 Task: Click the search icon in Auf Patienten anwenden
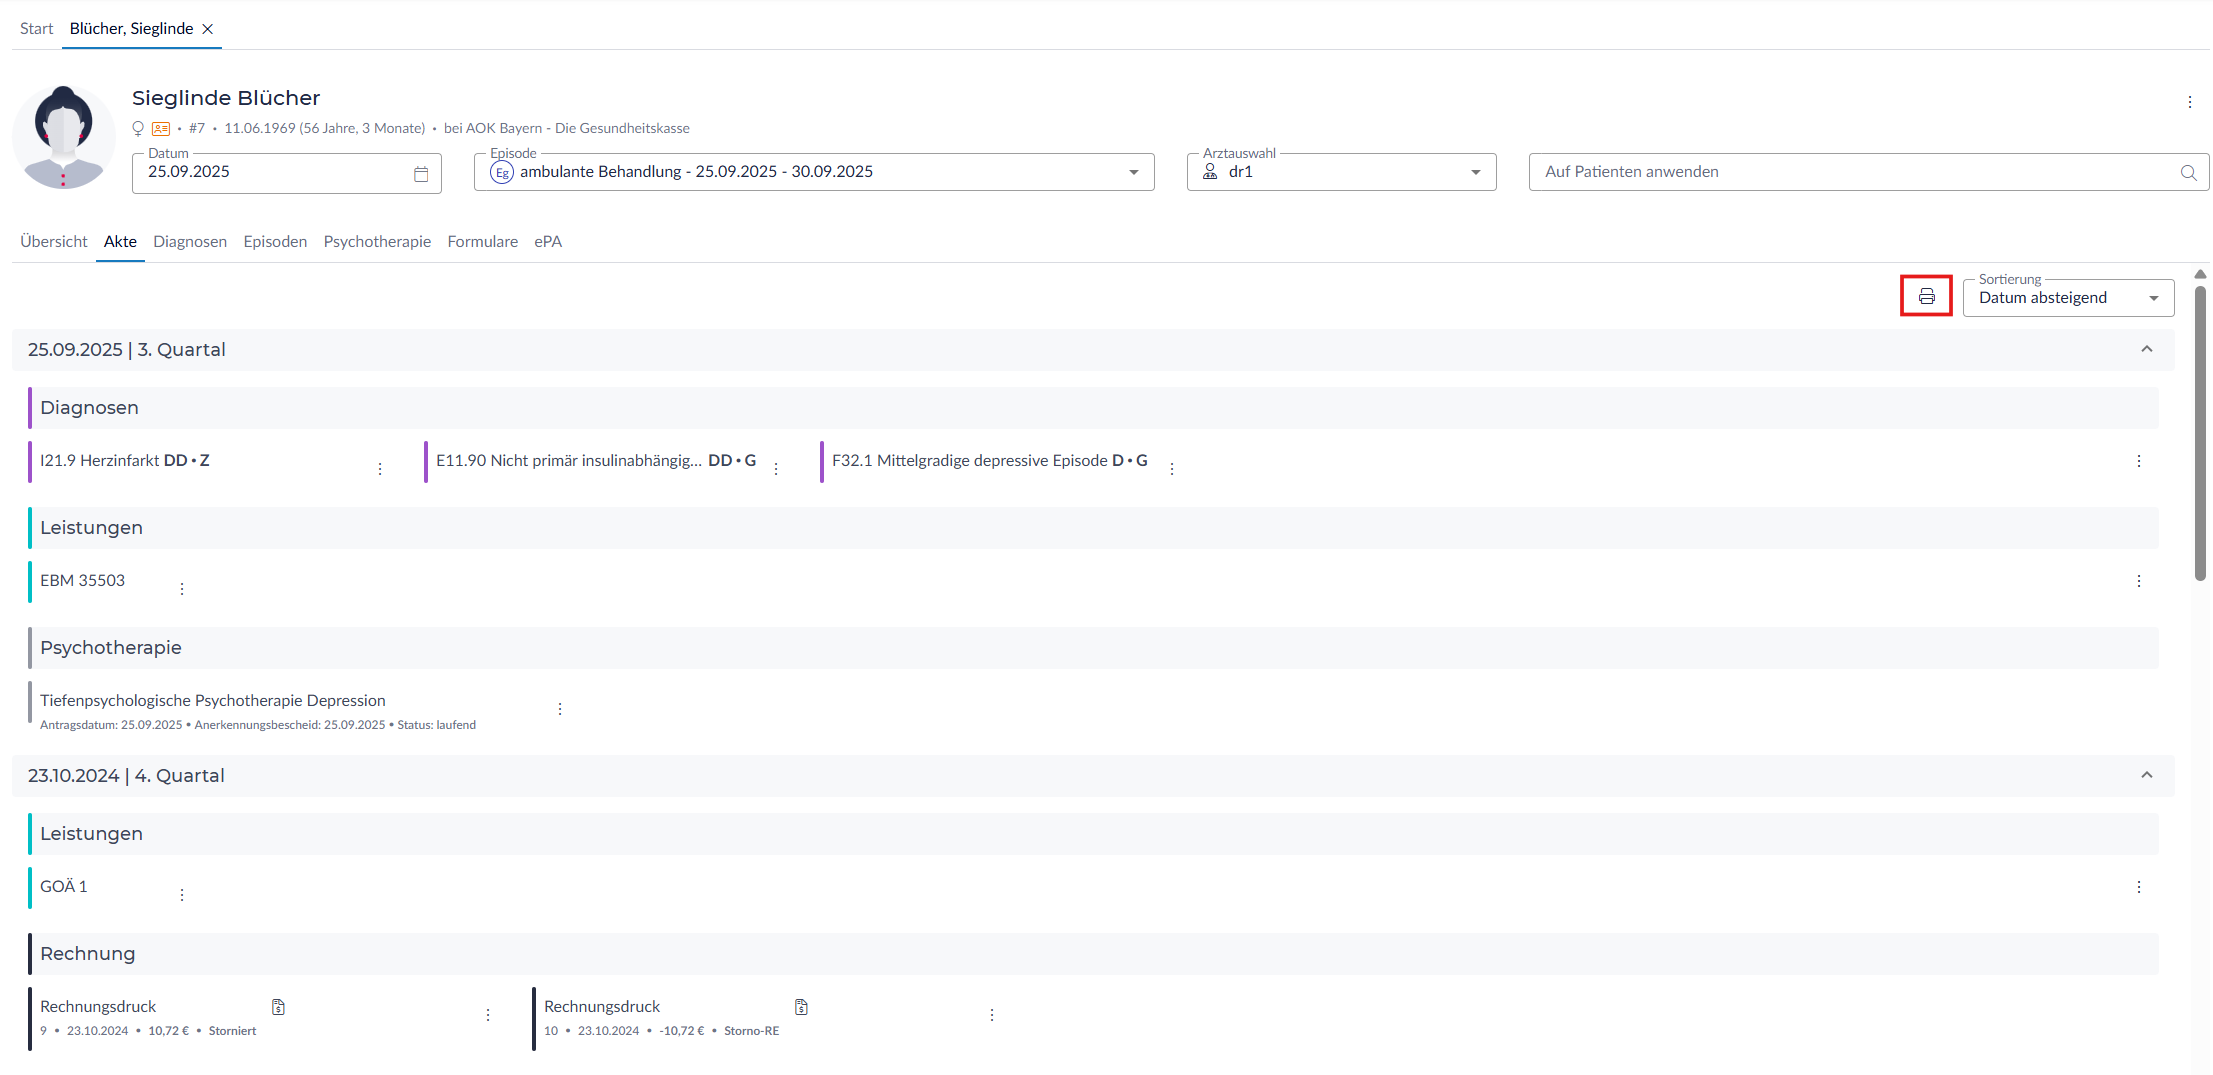[x=2188, y=173]
